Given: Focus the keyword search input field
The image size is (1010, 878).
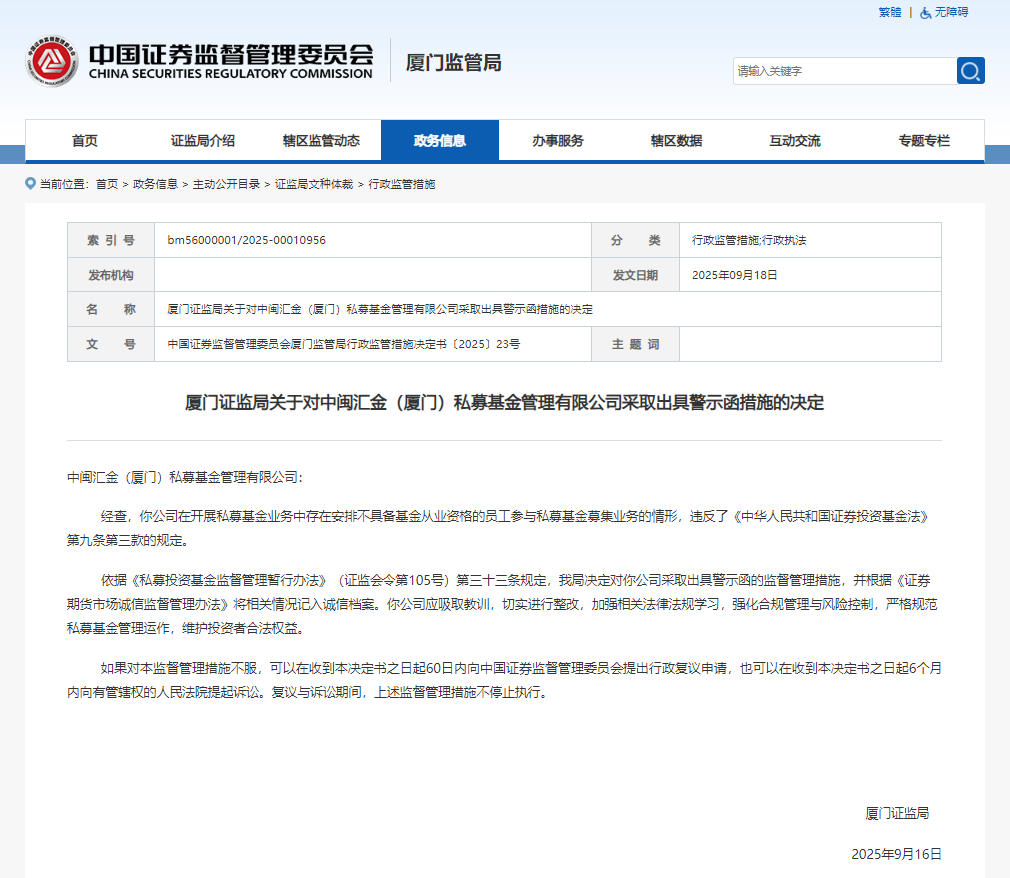Looking at the screenshot, I should [x=844, y=71].
